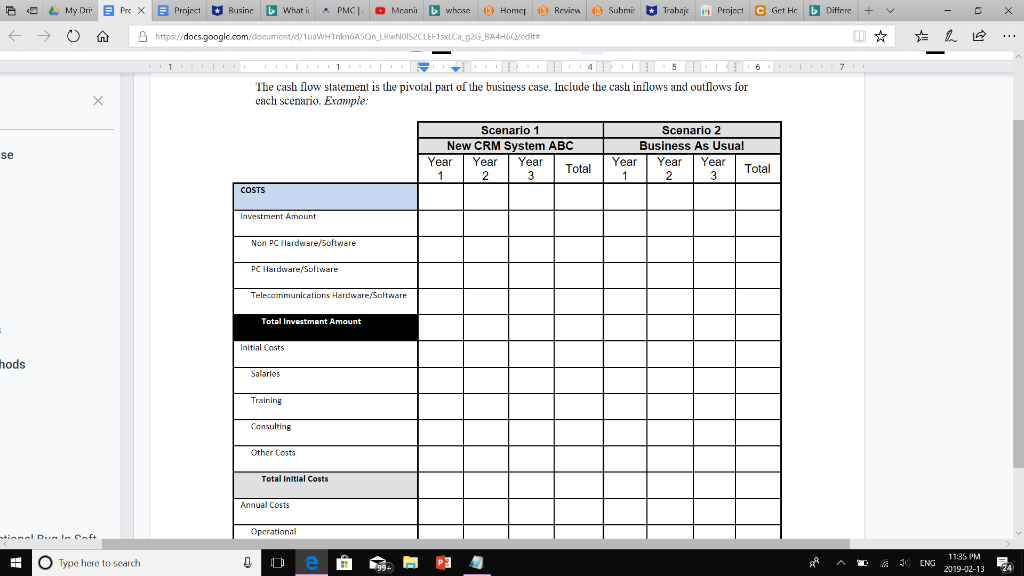Click the Telecommunications Hardware/Software label
The width and height of the screenshot is (1024, 576).
[328, 295]
